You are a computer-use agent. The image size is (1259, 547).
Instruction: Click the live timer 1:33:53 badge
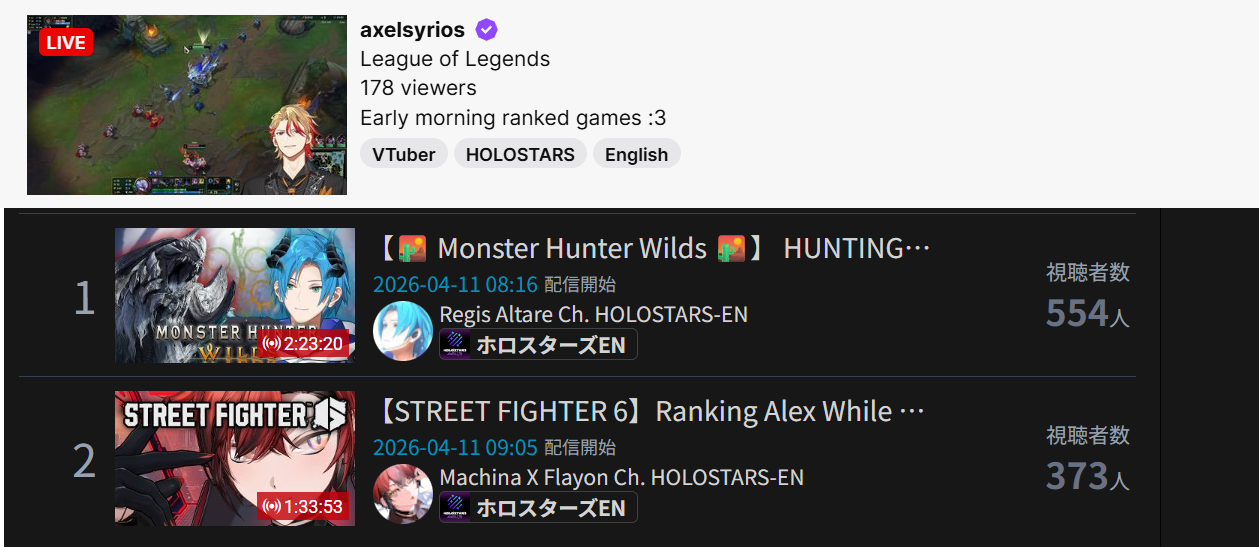click(x=303, y=507)
